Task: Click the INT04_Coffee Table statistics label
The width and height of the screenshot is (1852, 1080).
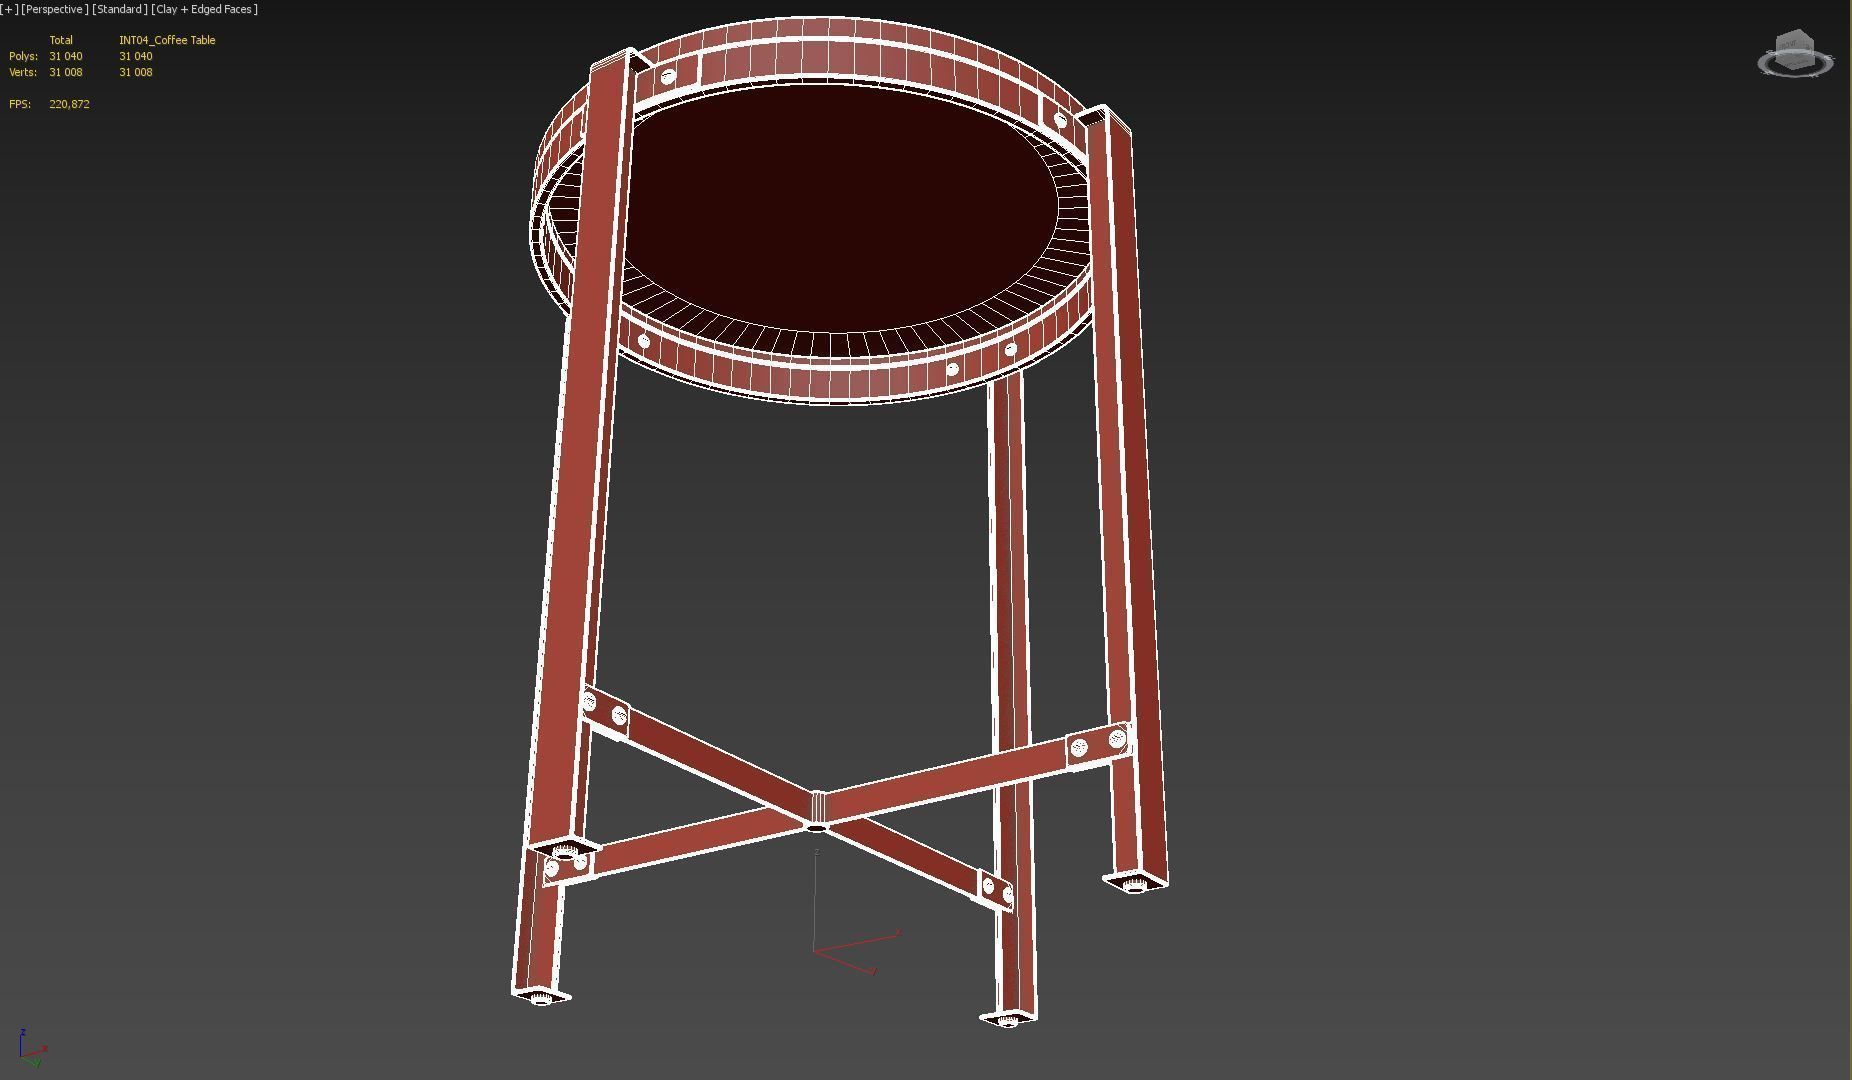Action: tap(167, 40)
